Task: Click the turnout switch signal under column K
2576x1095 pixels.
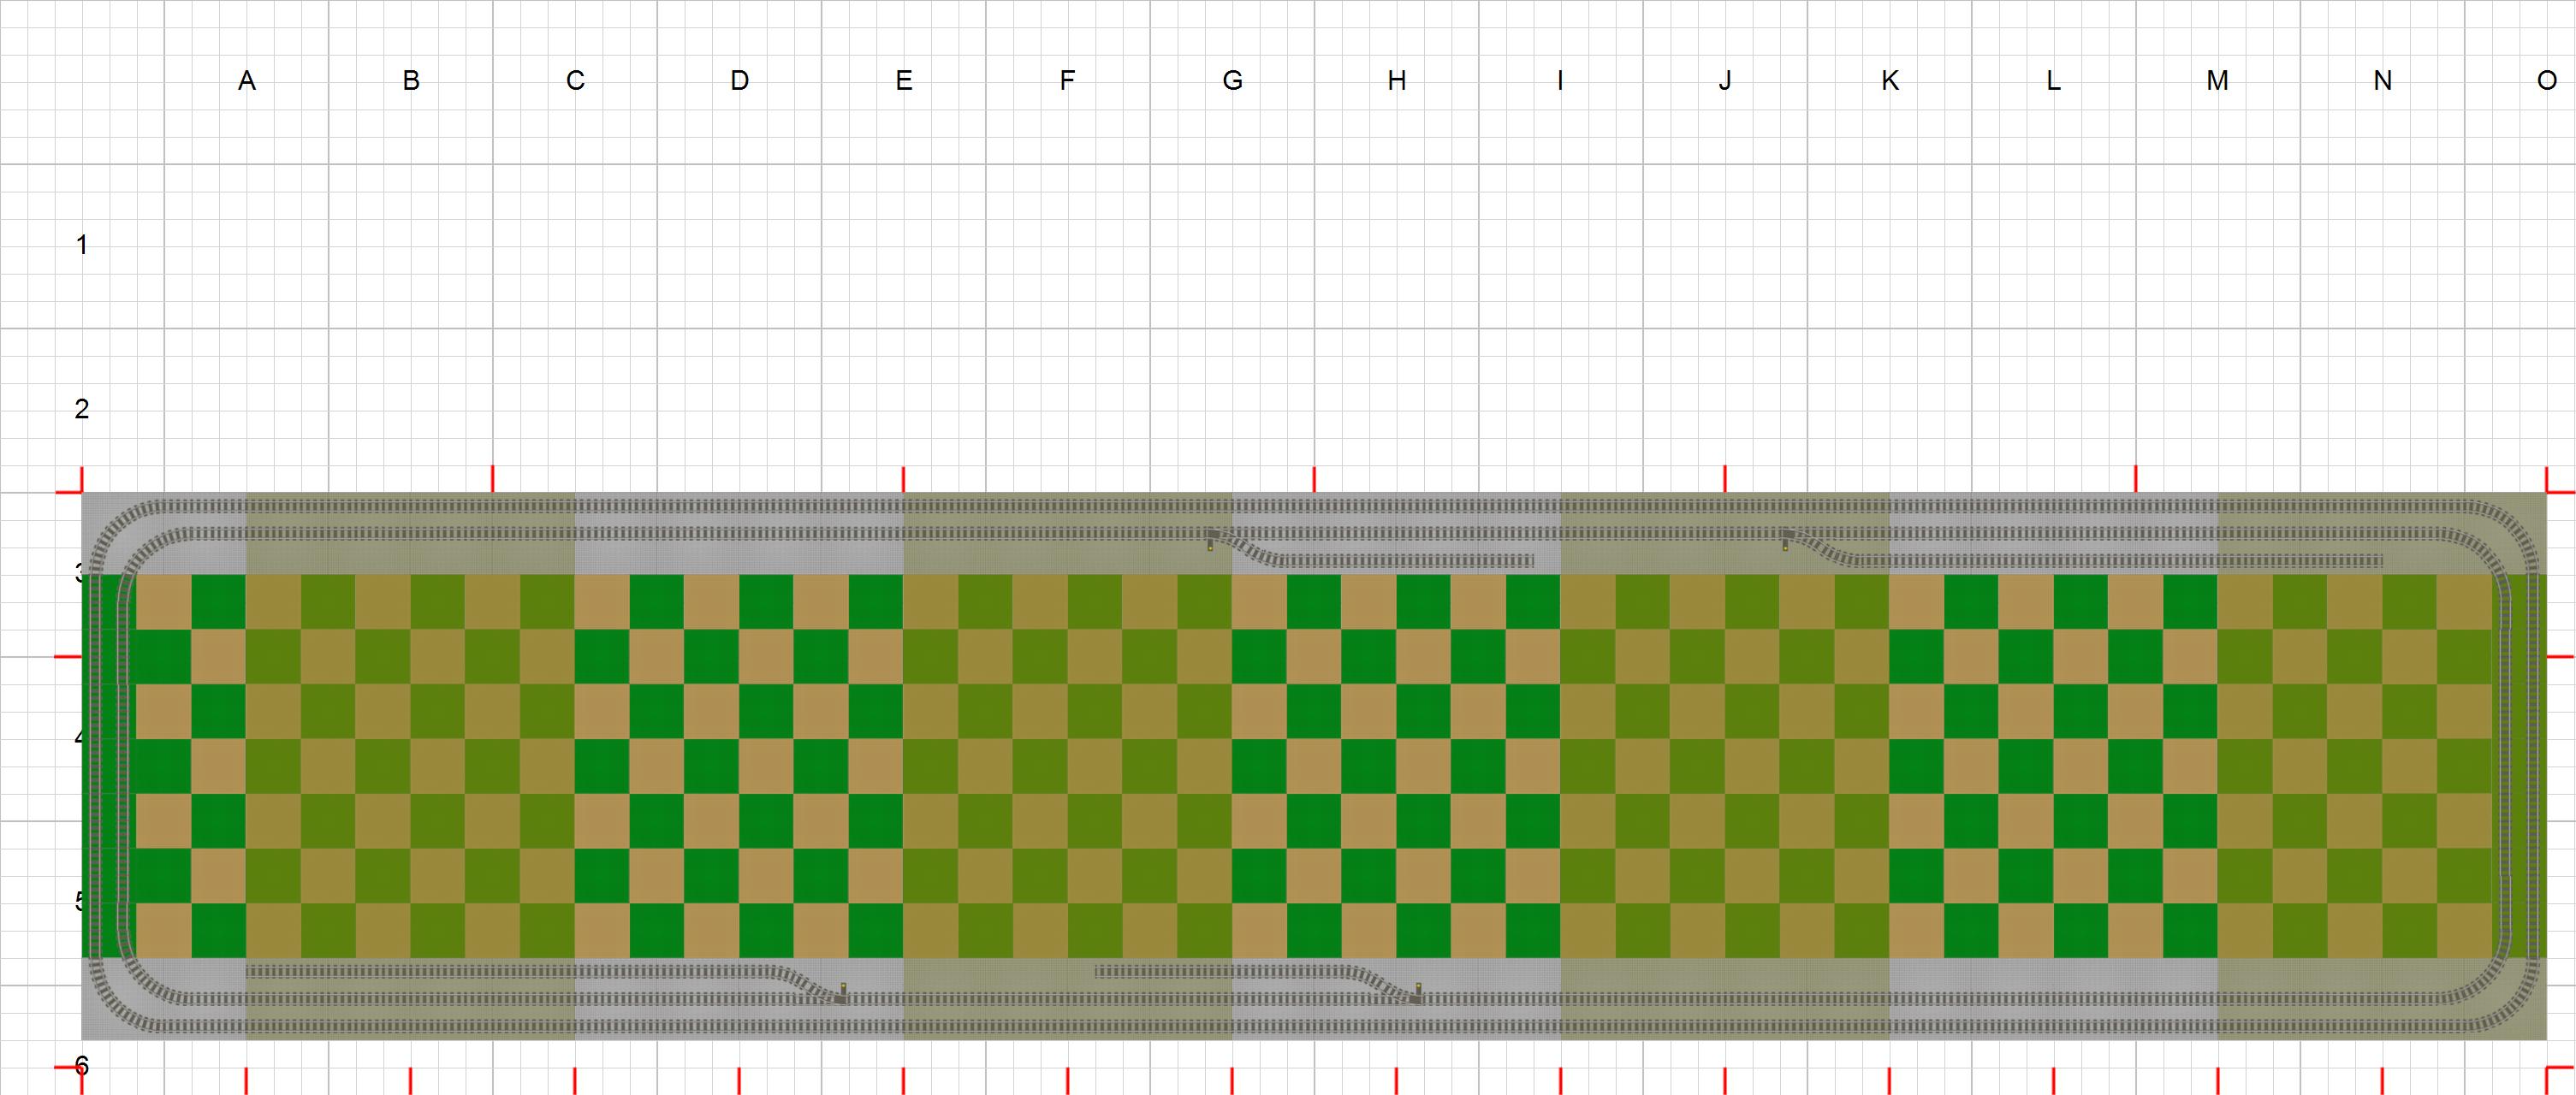Action: [1786, 545]
